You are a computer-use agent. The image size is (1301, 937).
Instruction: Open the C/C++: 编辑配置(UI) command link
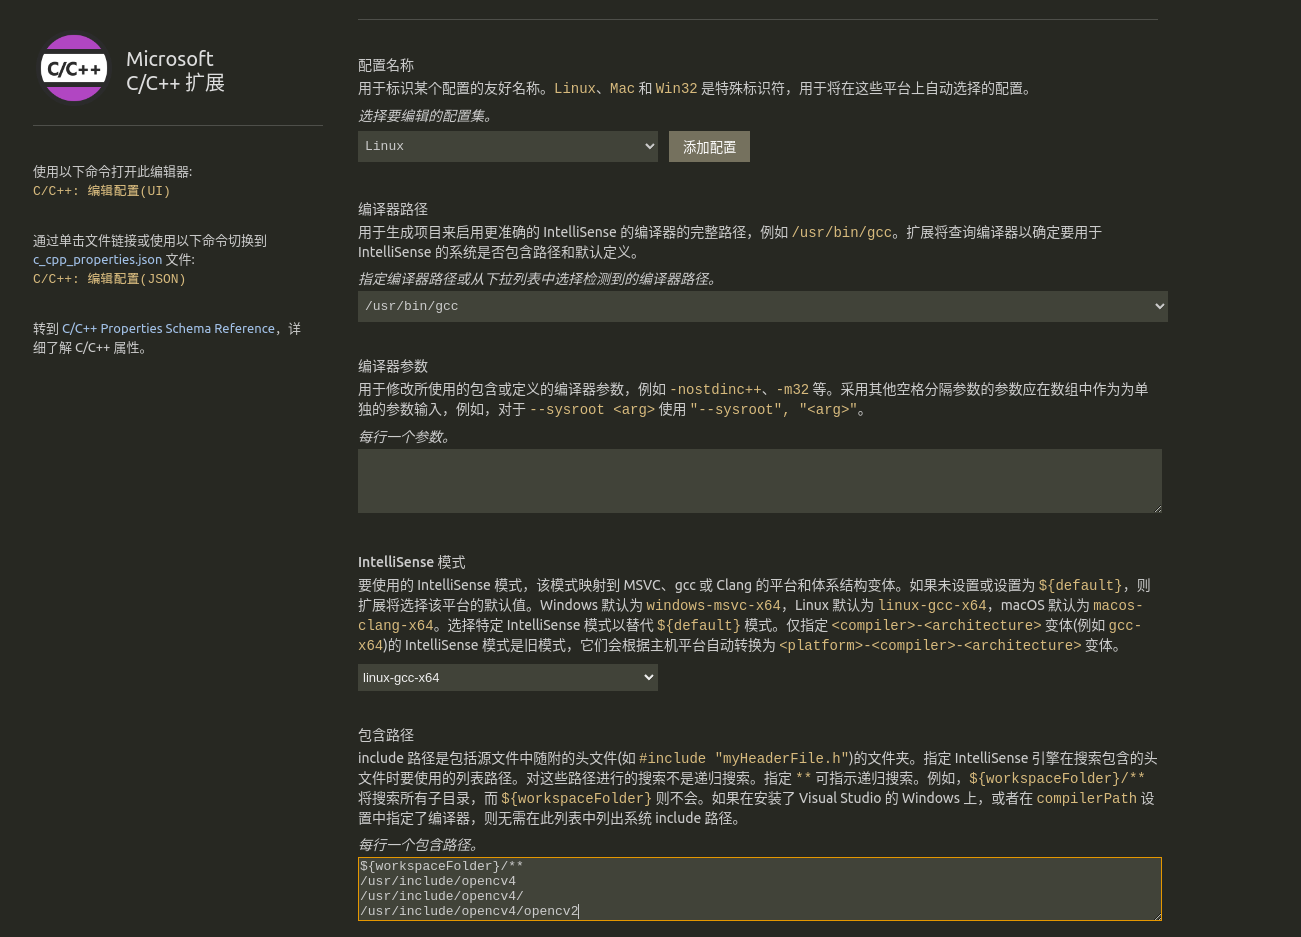[x=101, y=191]
